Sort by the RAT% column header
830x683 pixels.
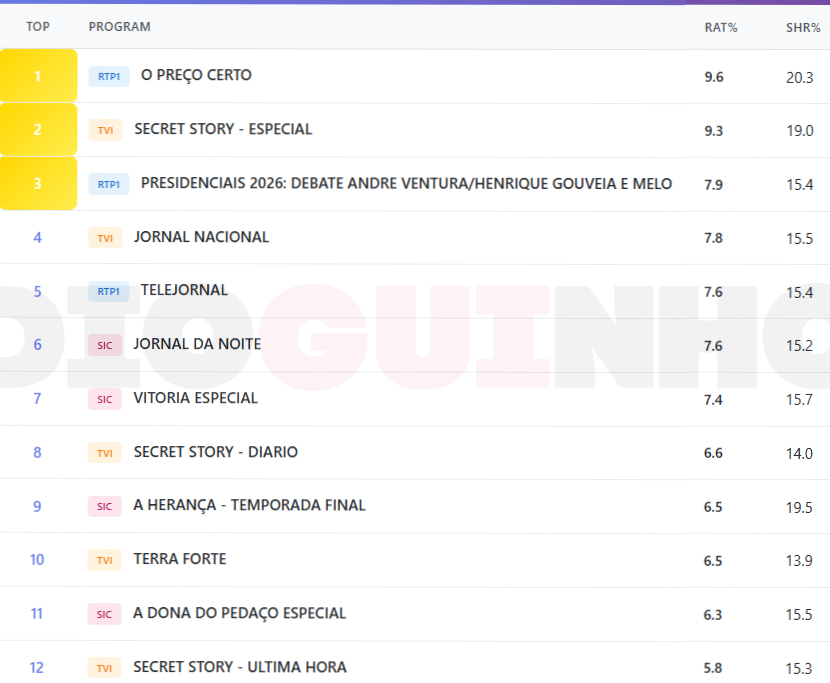[x=720, y=27]
